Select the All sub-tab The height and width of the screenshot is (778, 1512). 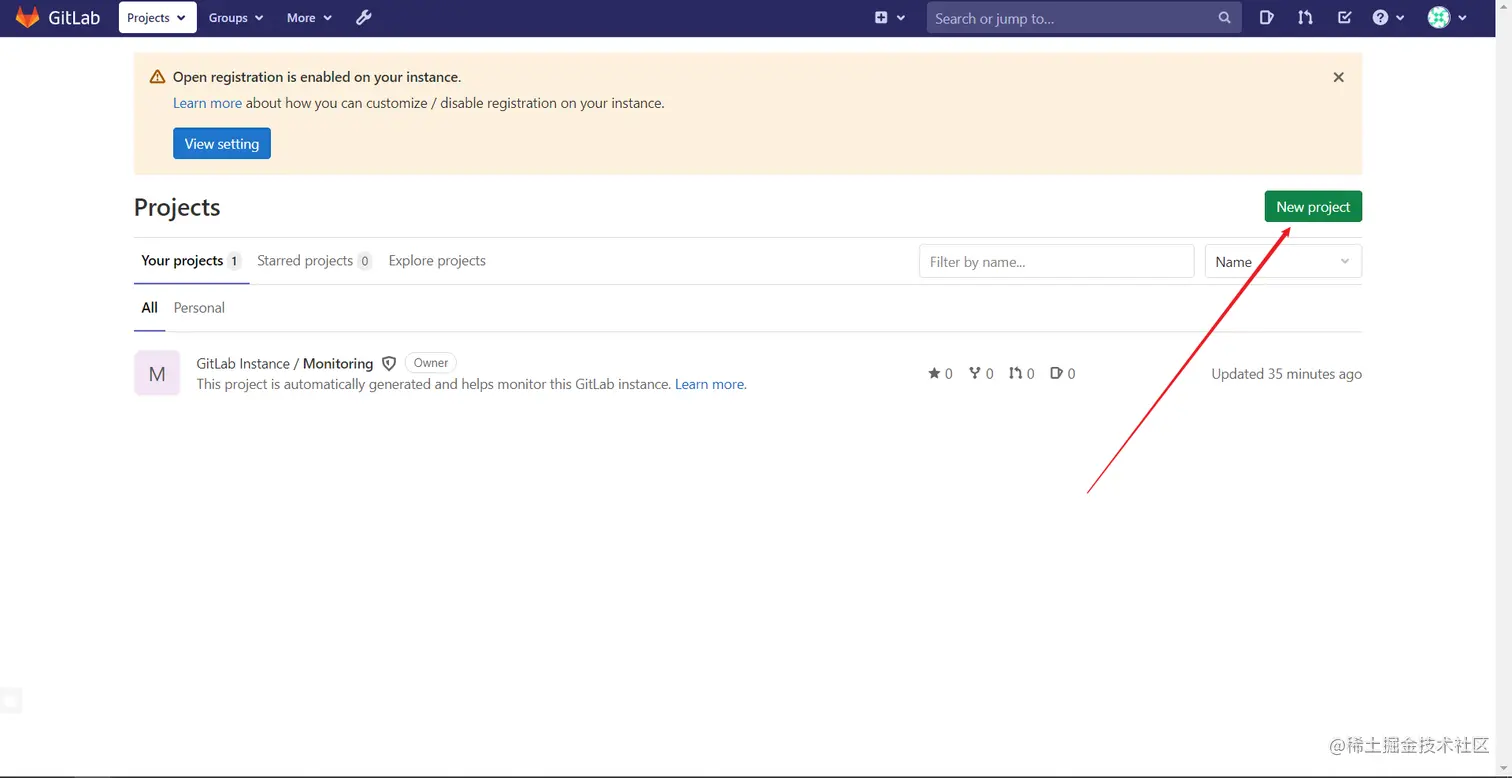(149, 308)
